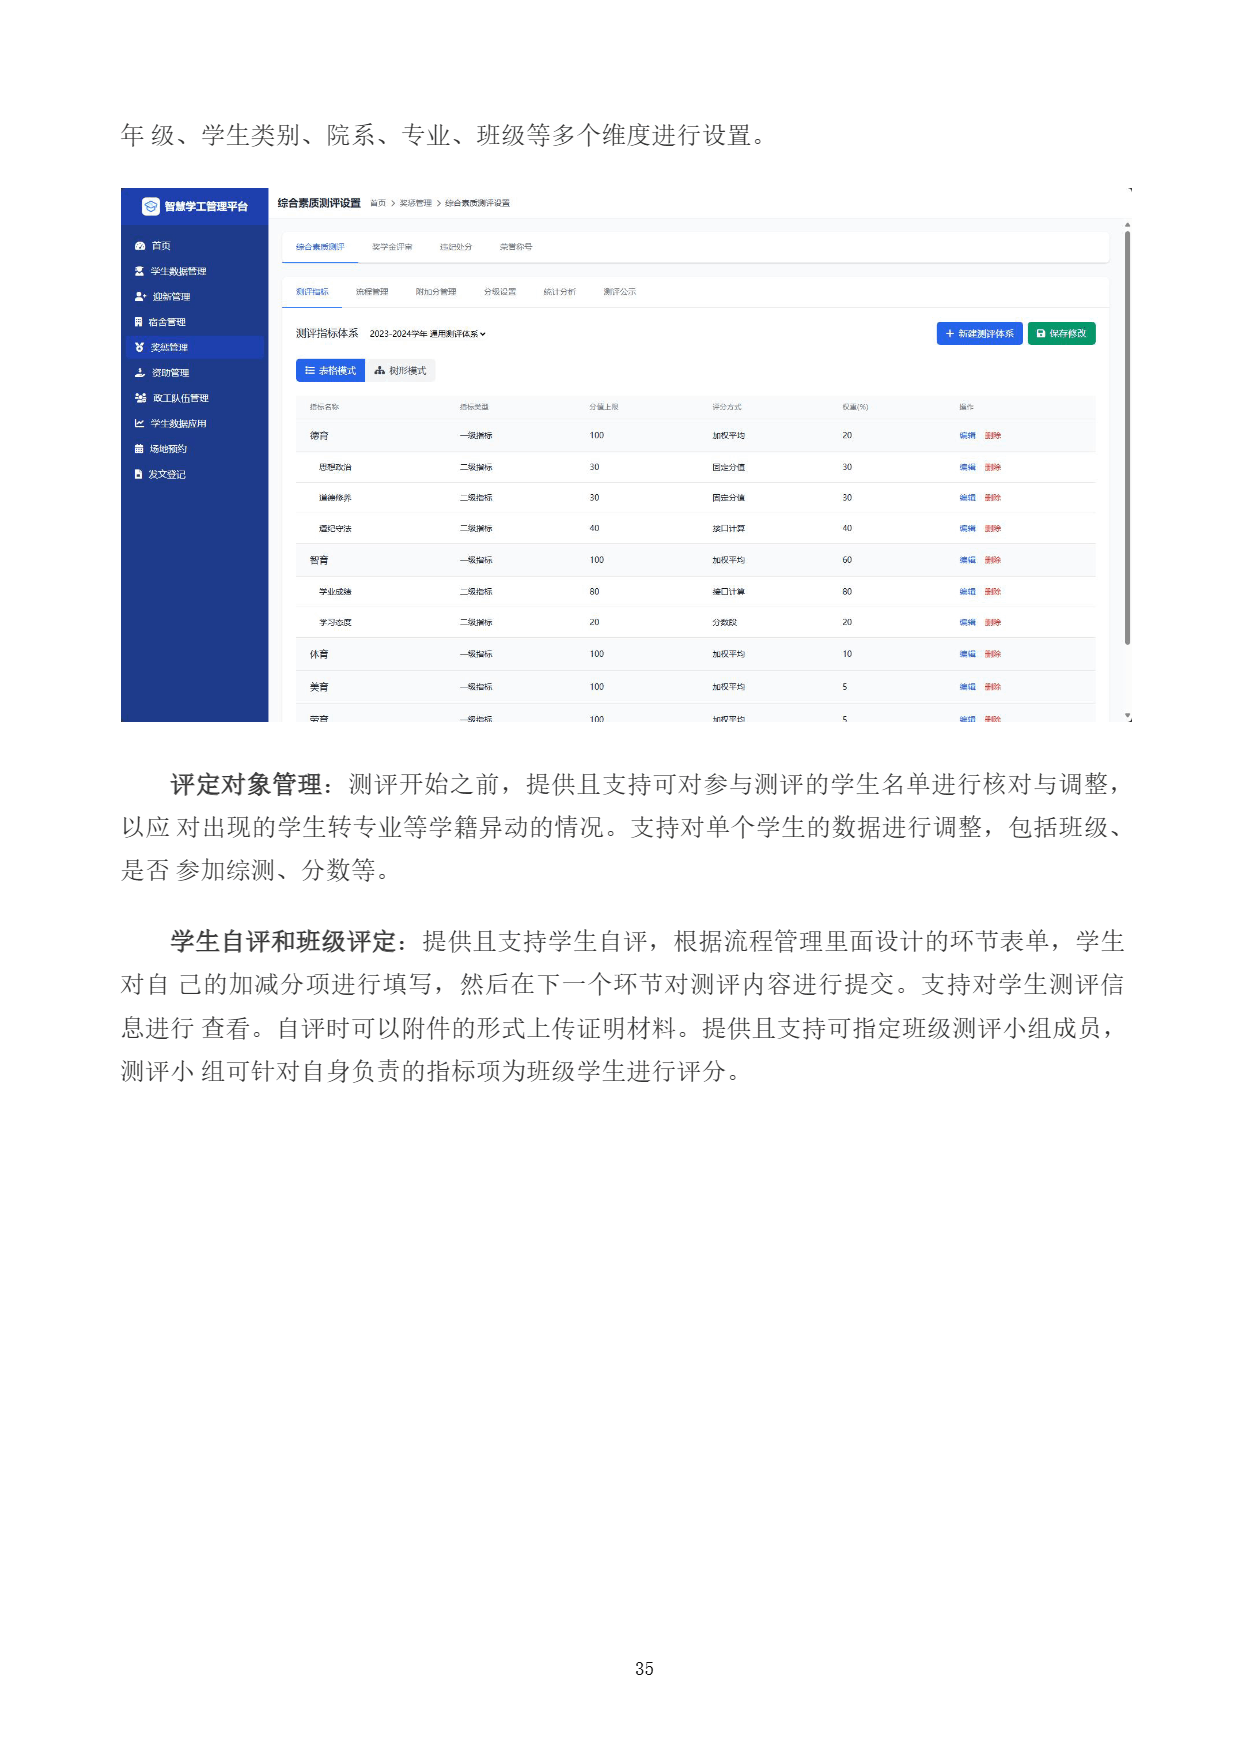Click 删除 in the 美育 row
Viewport: 1240px width, 1755px height.
(993, 687)
